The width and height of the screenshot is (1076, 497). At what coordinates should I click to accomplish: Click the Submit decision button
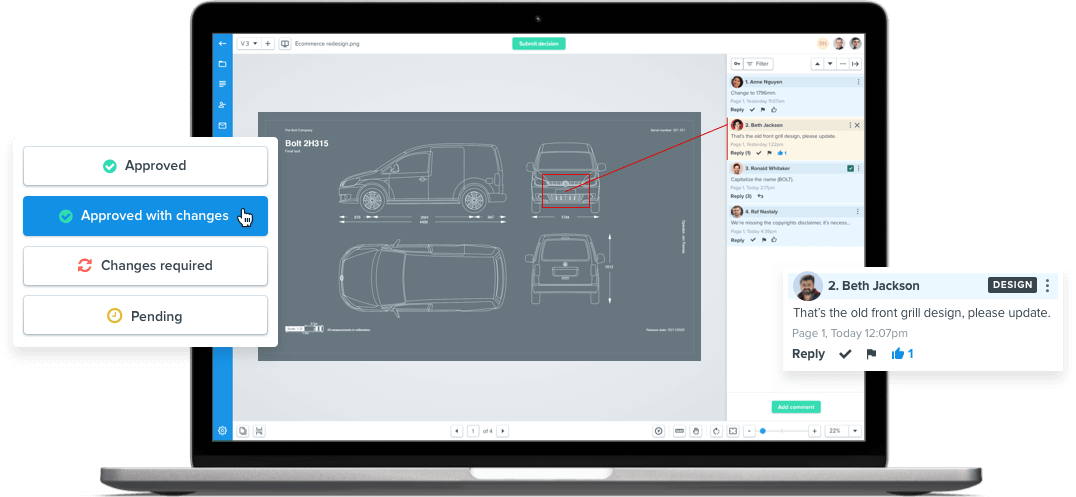tap(539, 44)
